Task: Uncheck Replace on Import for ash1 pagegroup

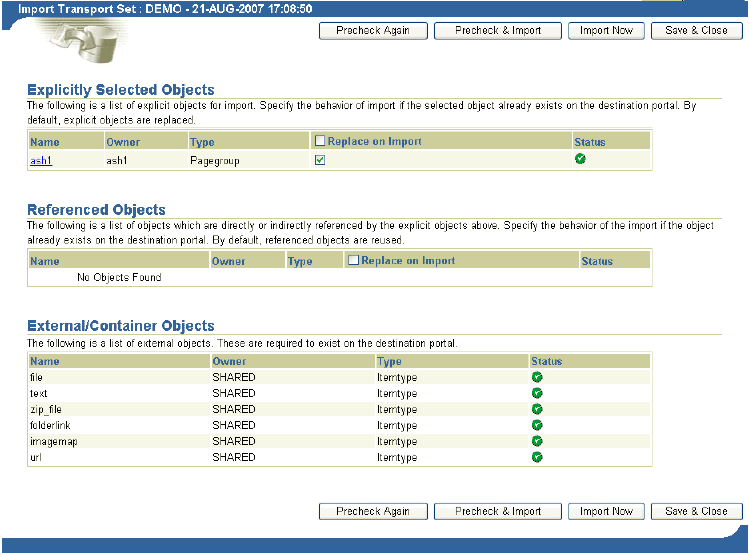Action: (320, 160)
